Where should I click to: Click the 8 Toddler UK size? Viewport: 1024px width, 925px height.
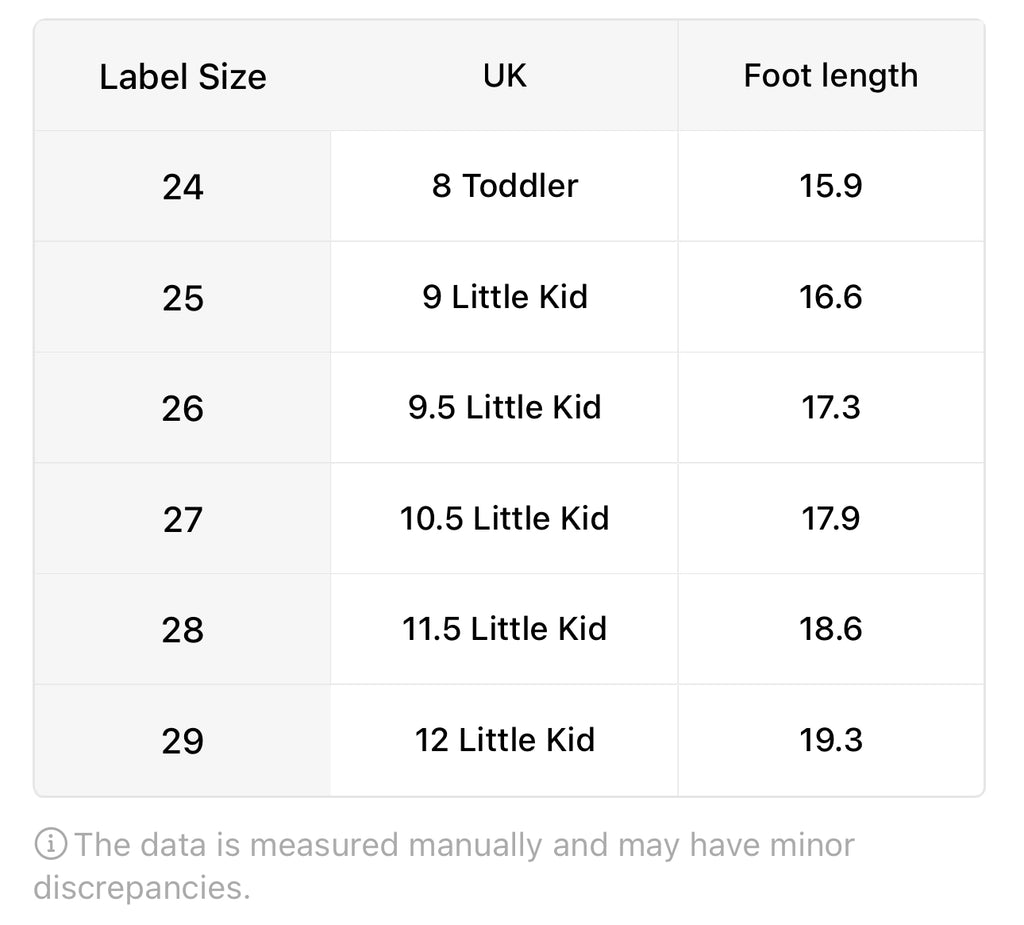[x=504, y=186]
